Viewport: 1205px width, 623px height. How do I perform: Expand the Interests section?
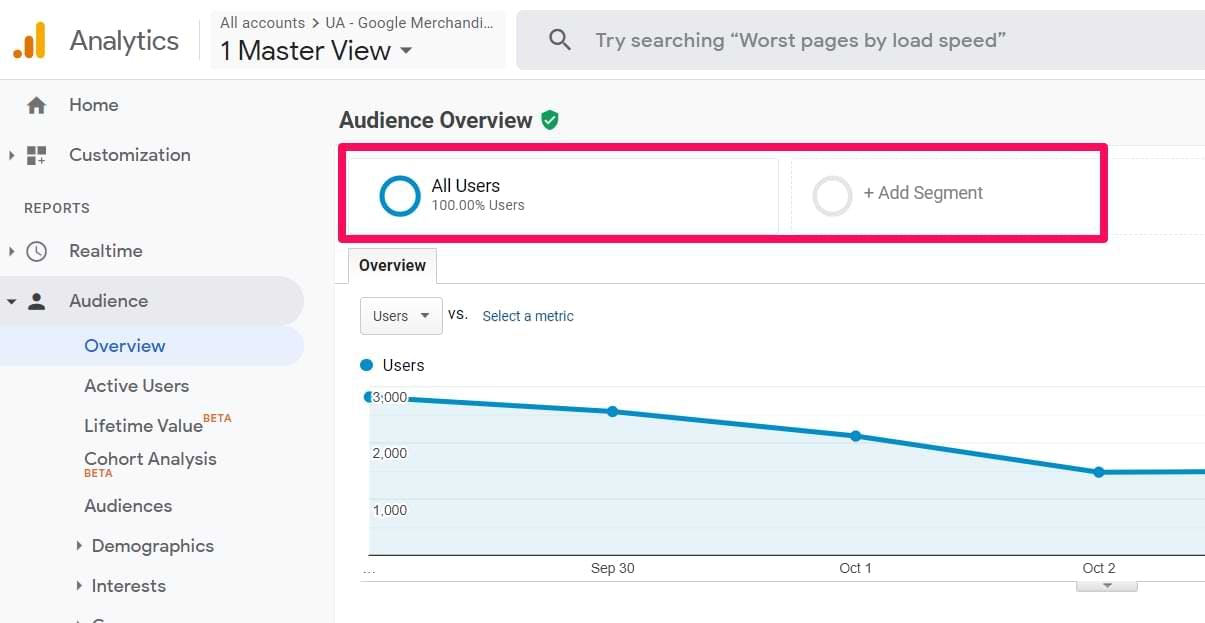point(129,586)
